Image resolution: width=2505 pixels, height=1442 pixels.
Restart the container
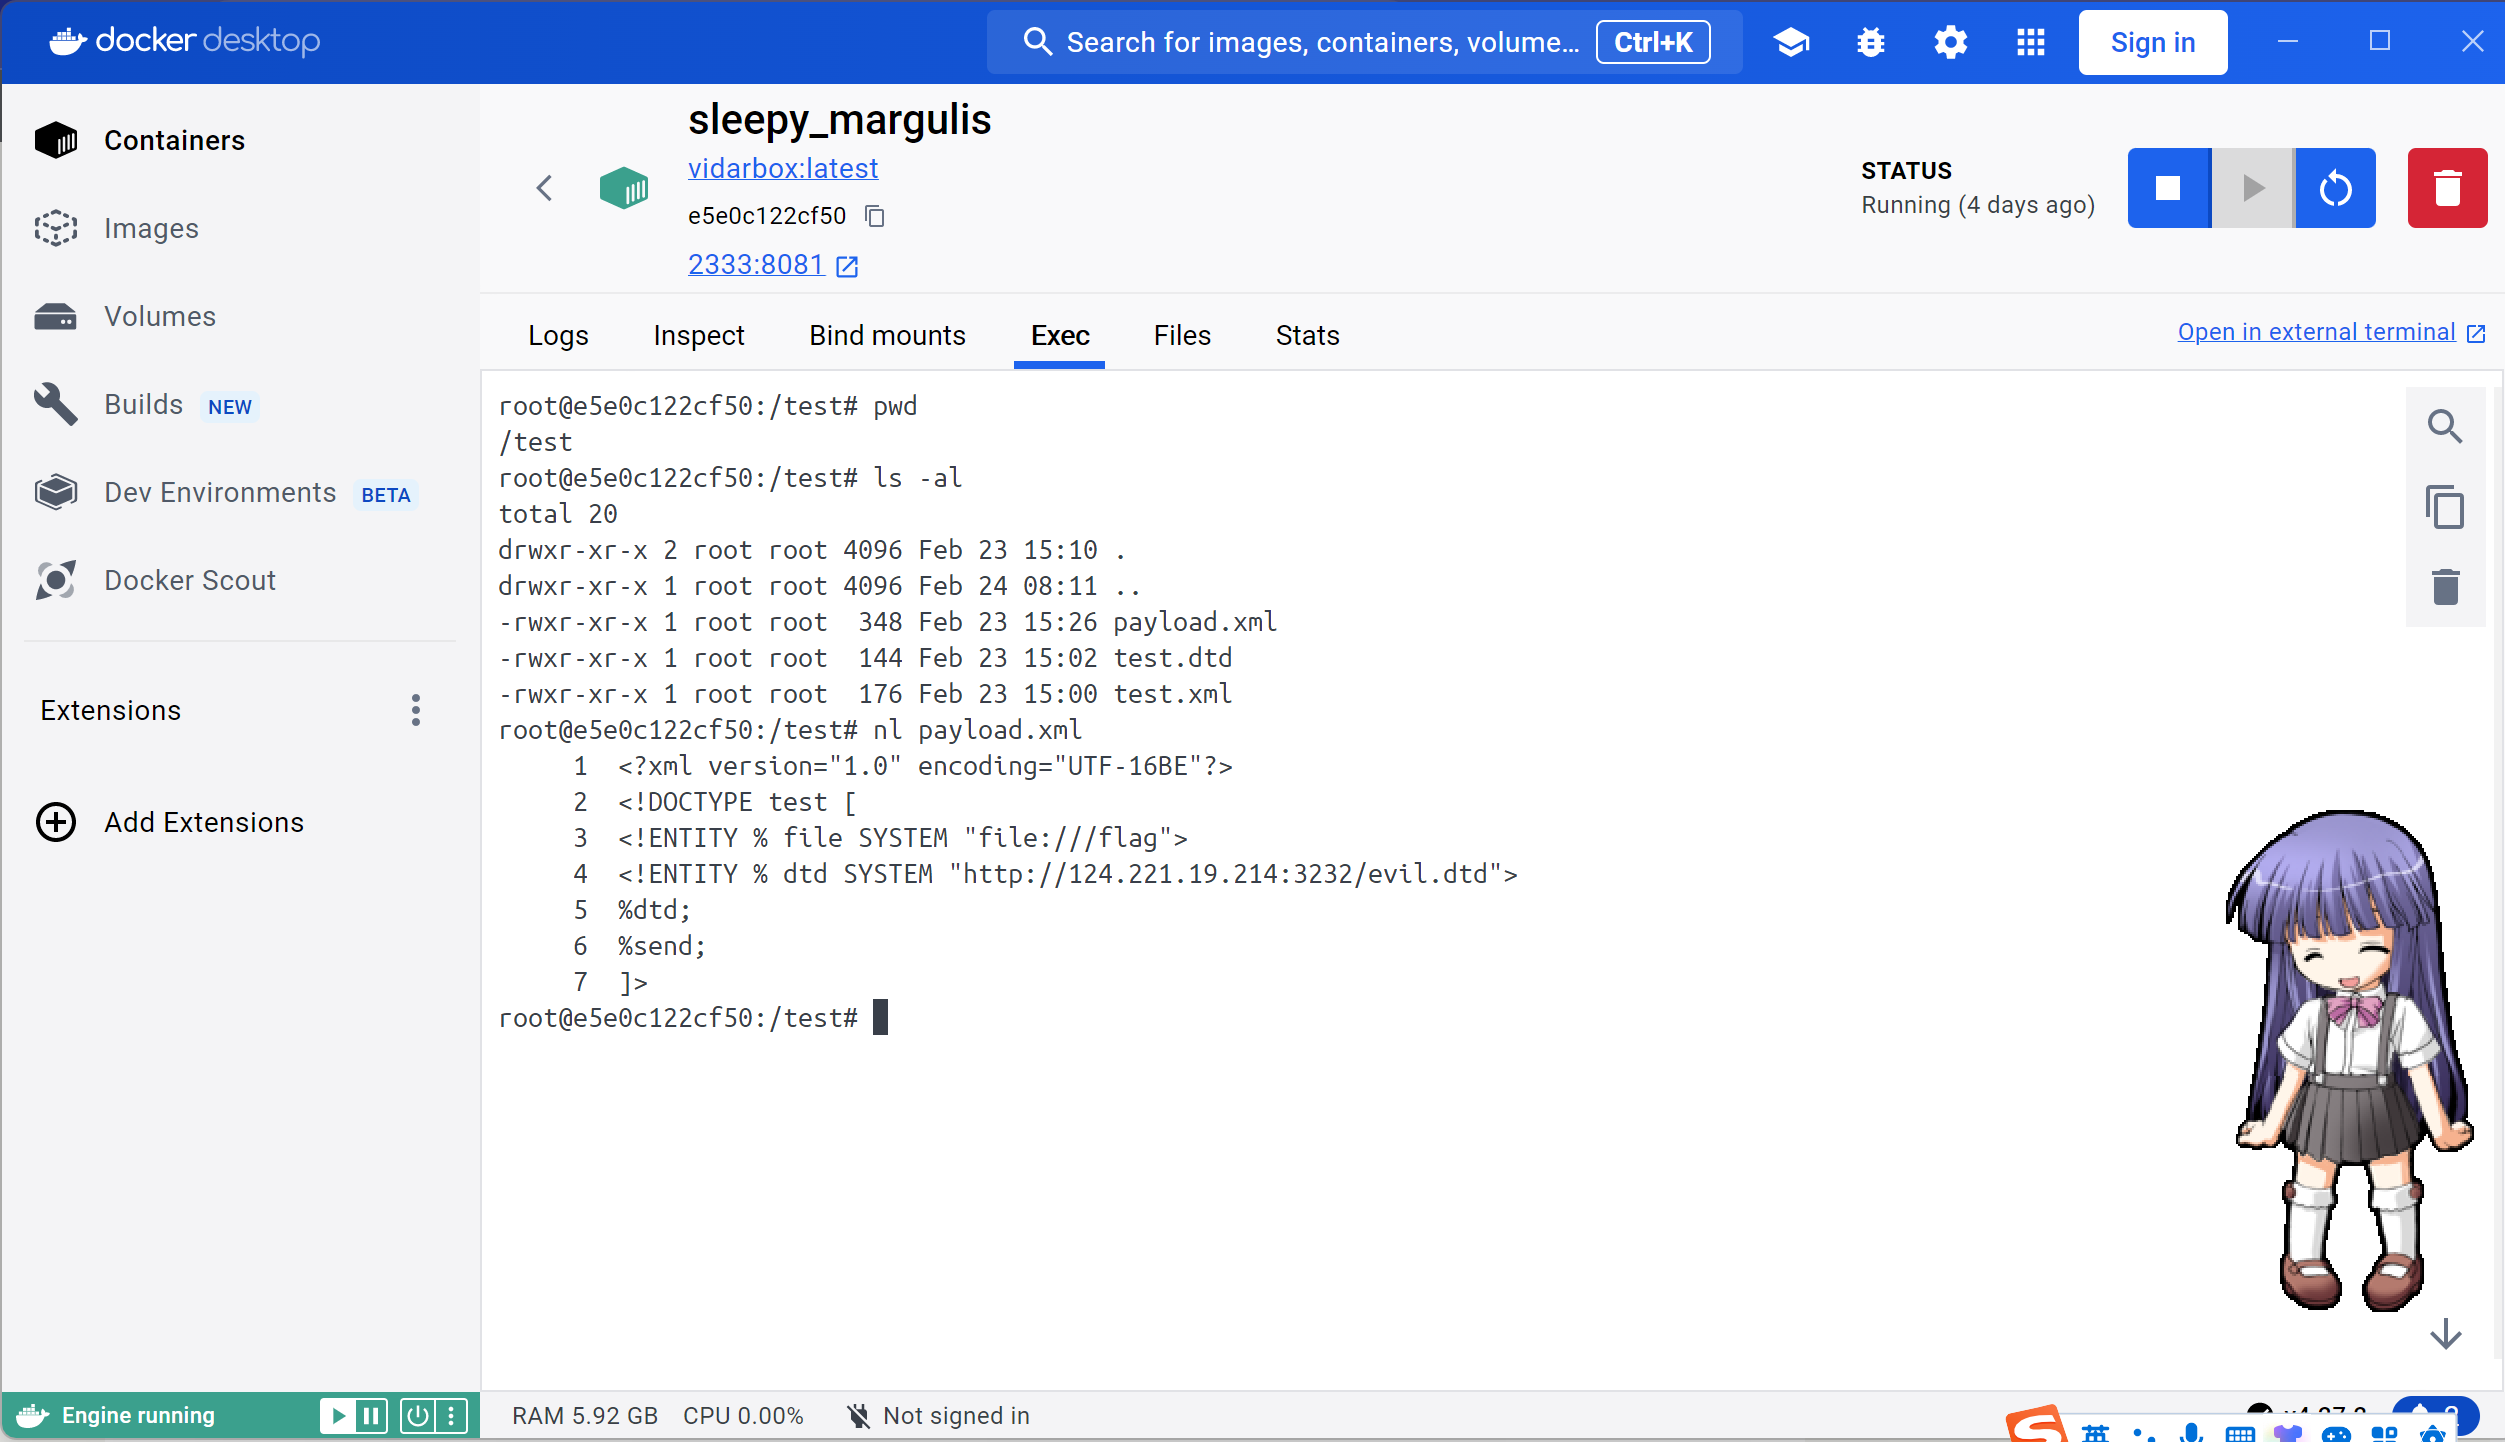click(x=2336, y=188)
